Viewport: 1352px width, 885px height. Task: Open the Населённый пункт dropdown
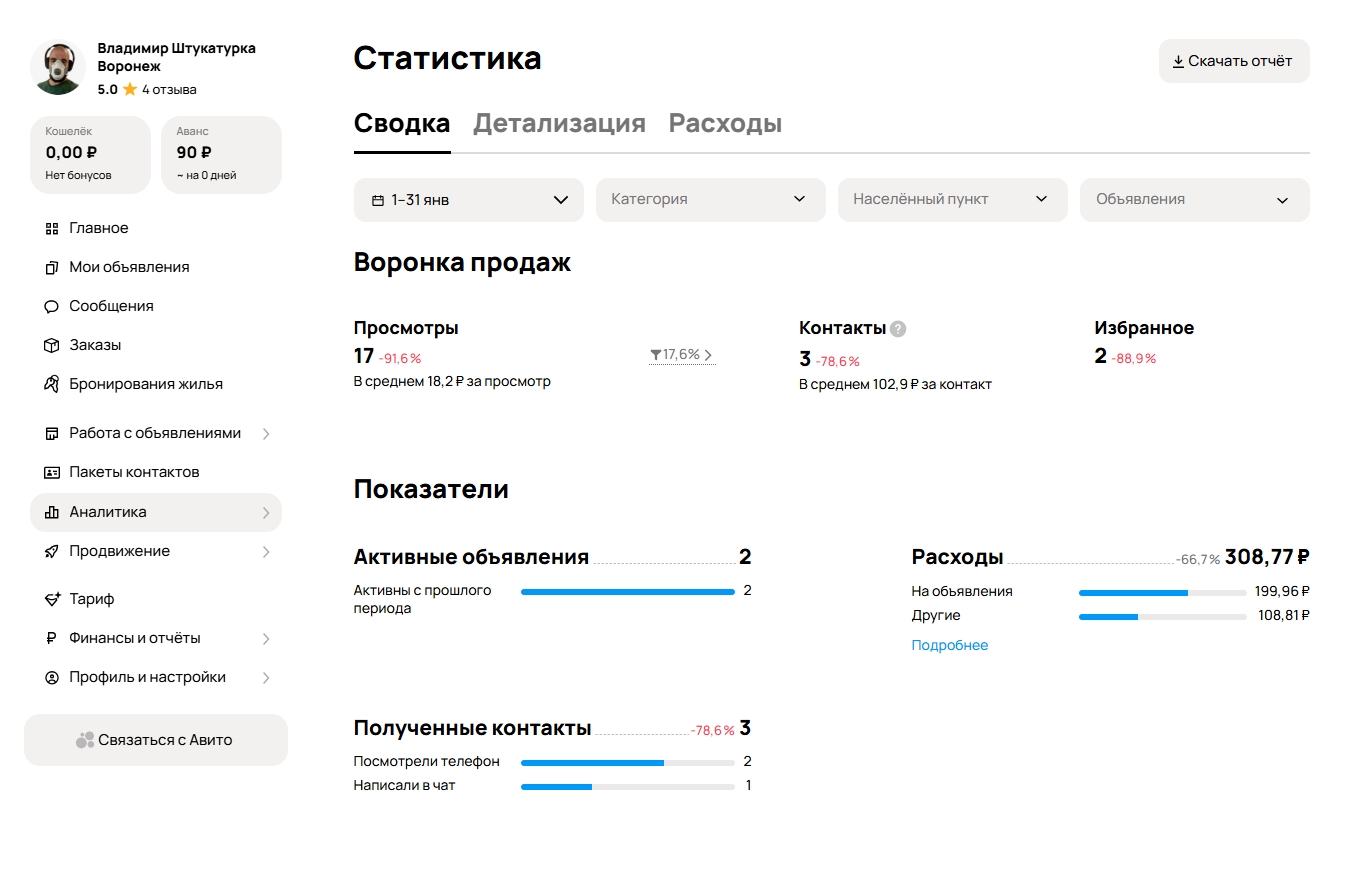(x=952, y=200)
